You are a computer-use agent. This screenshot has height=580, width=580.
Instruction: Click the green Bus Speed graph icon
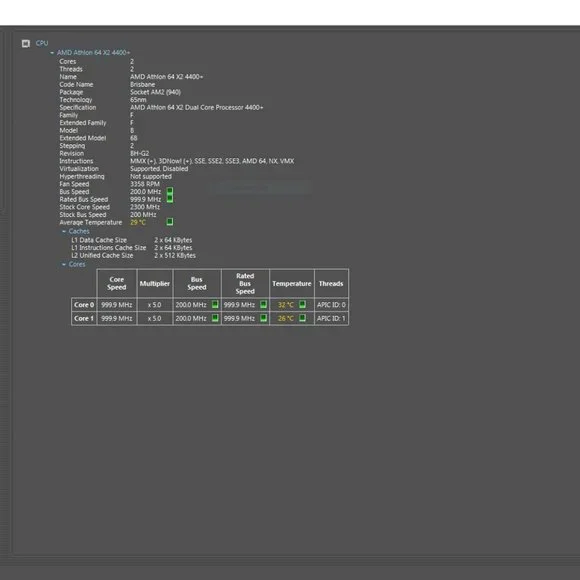point(170,191)
